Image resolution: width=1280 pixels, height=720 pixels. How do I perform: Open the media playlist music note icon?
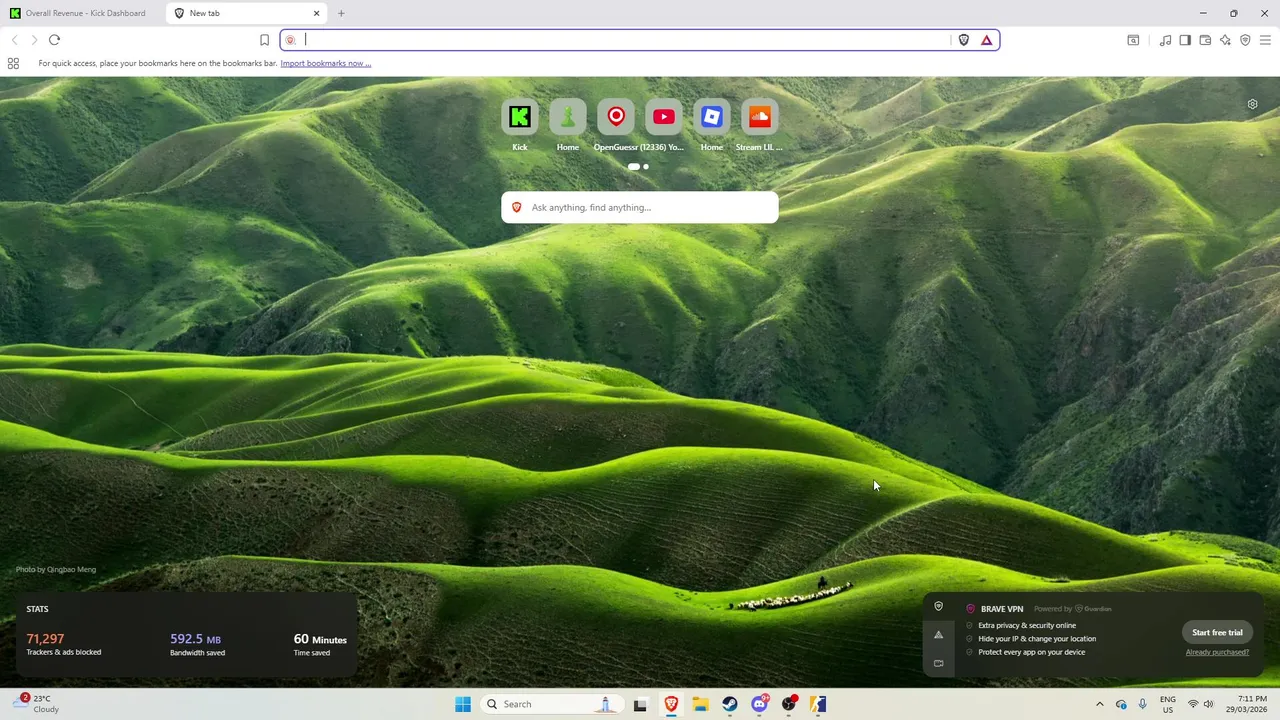coord(1166,40)
